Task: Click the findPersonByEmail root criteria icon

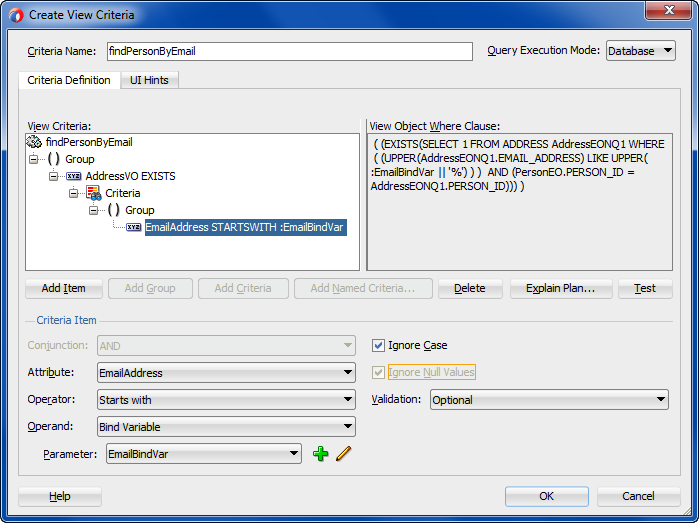Action: [34, 142]
